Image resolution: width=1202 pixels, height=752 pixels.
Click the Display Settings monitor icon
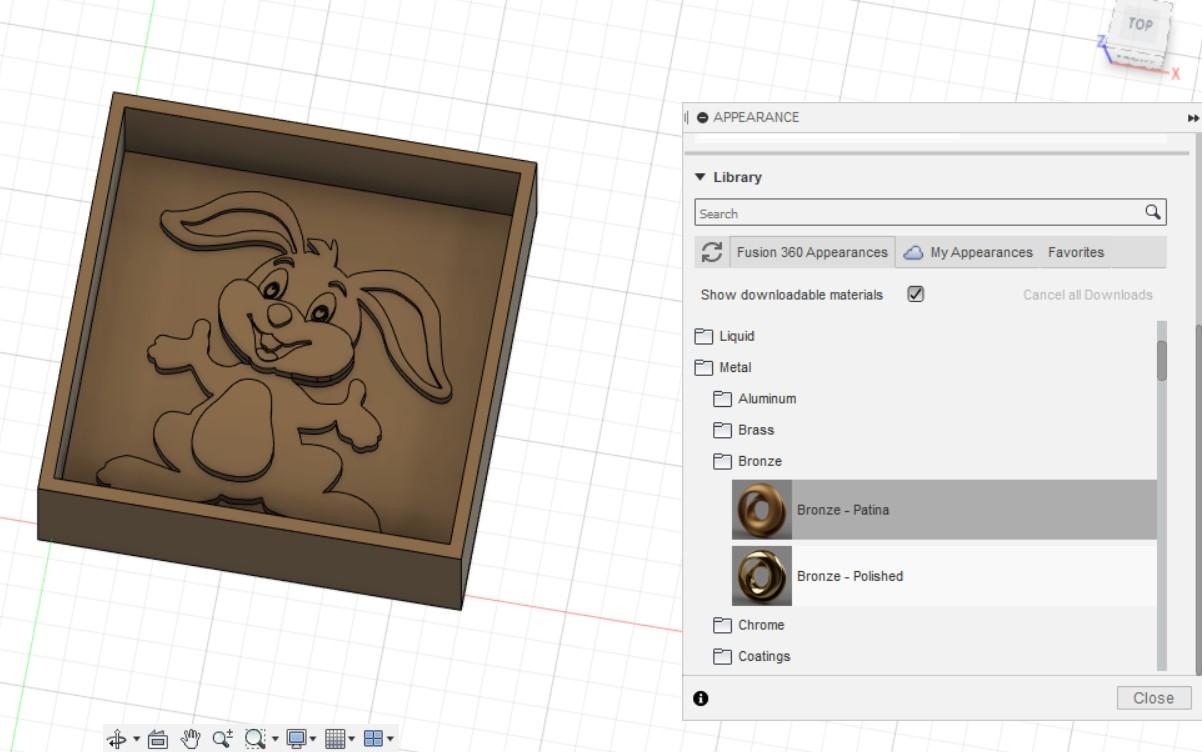point(296,739)
